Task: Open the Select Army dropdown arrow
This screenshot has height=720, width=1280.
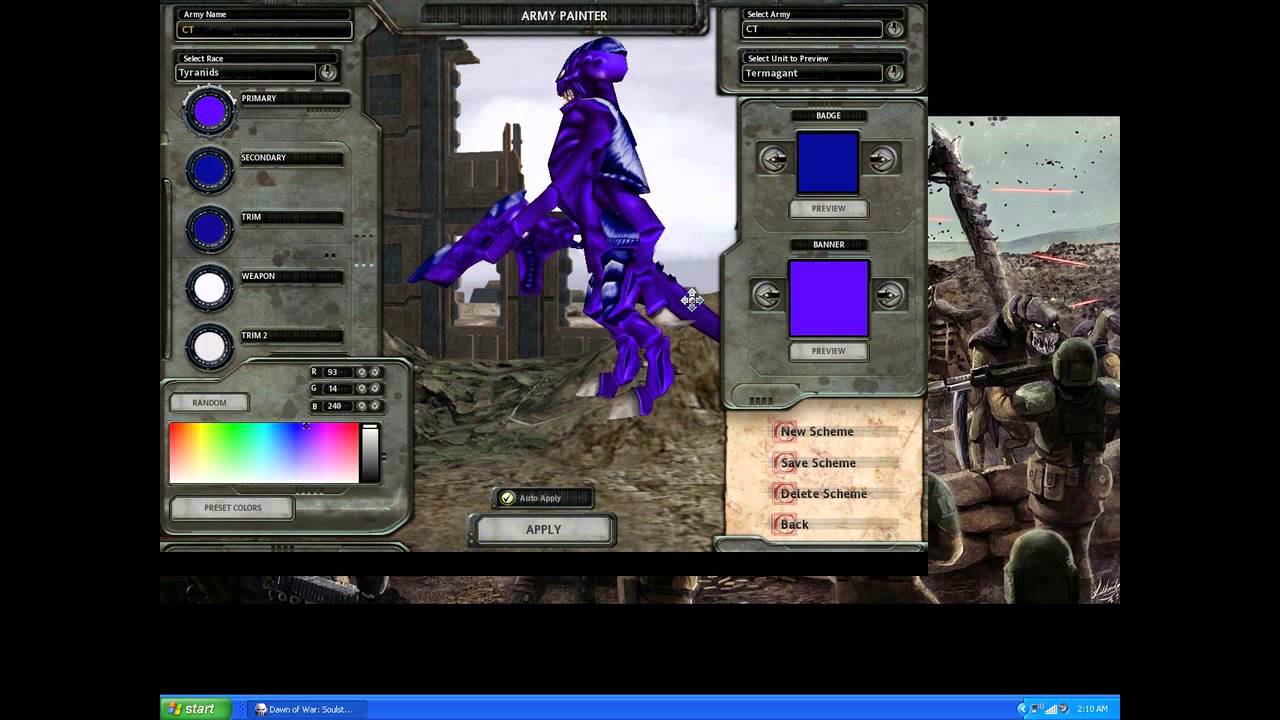Action: click(894, 29)
